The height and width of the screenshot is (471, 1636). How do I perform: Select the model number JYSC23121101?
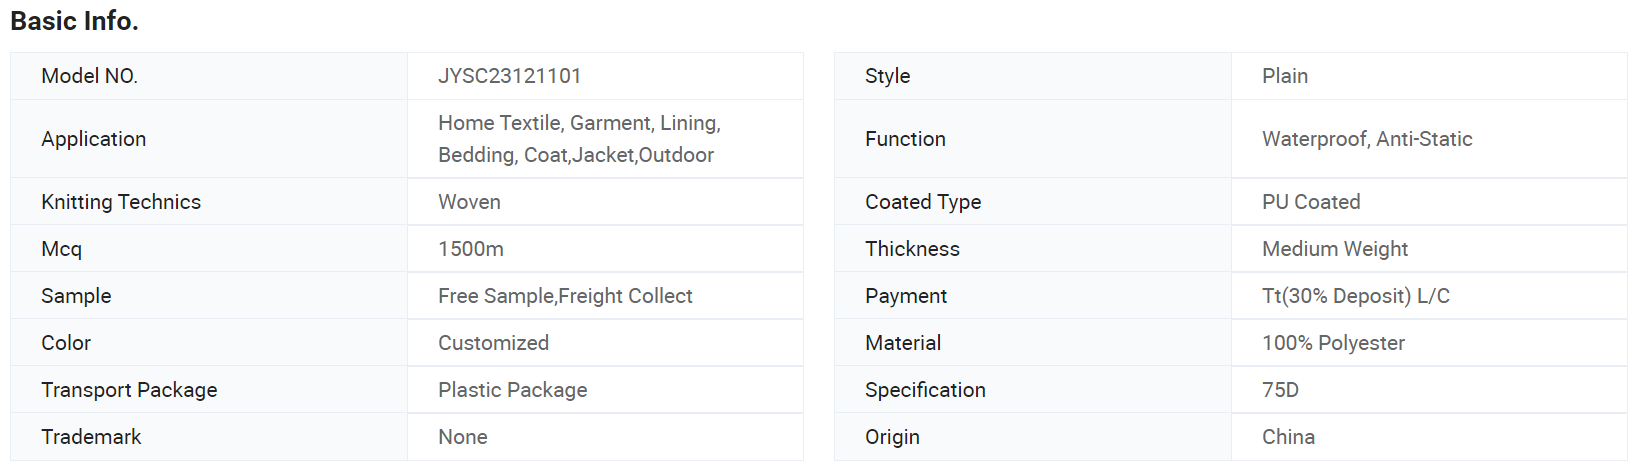[x=509, y=76]
